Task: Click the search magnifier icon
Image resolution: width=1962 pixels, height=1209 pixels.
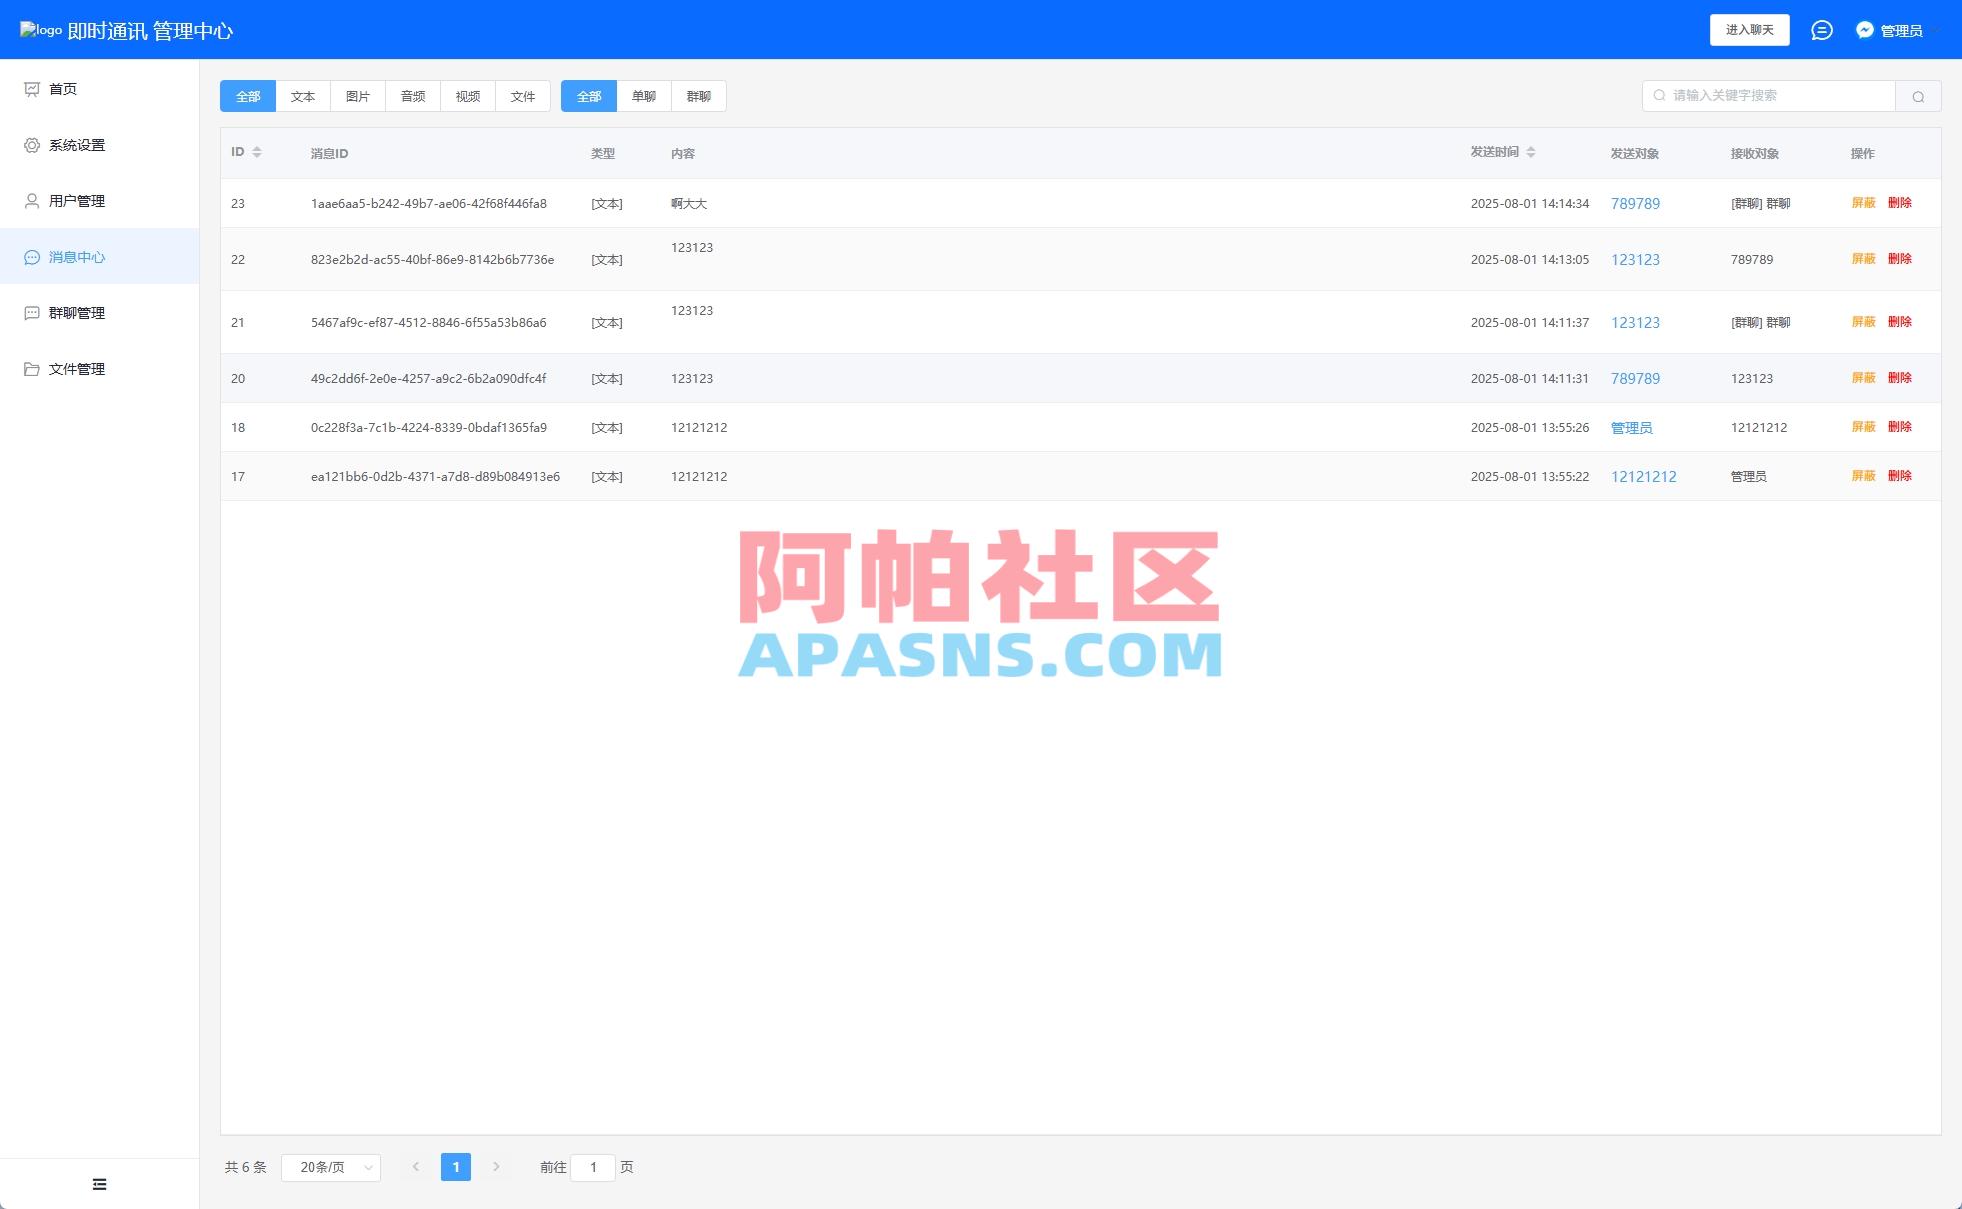Action: pyautogui.click(x=1918, y=96)
